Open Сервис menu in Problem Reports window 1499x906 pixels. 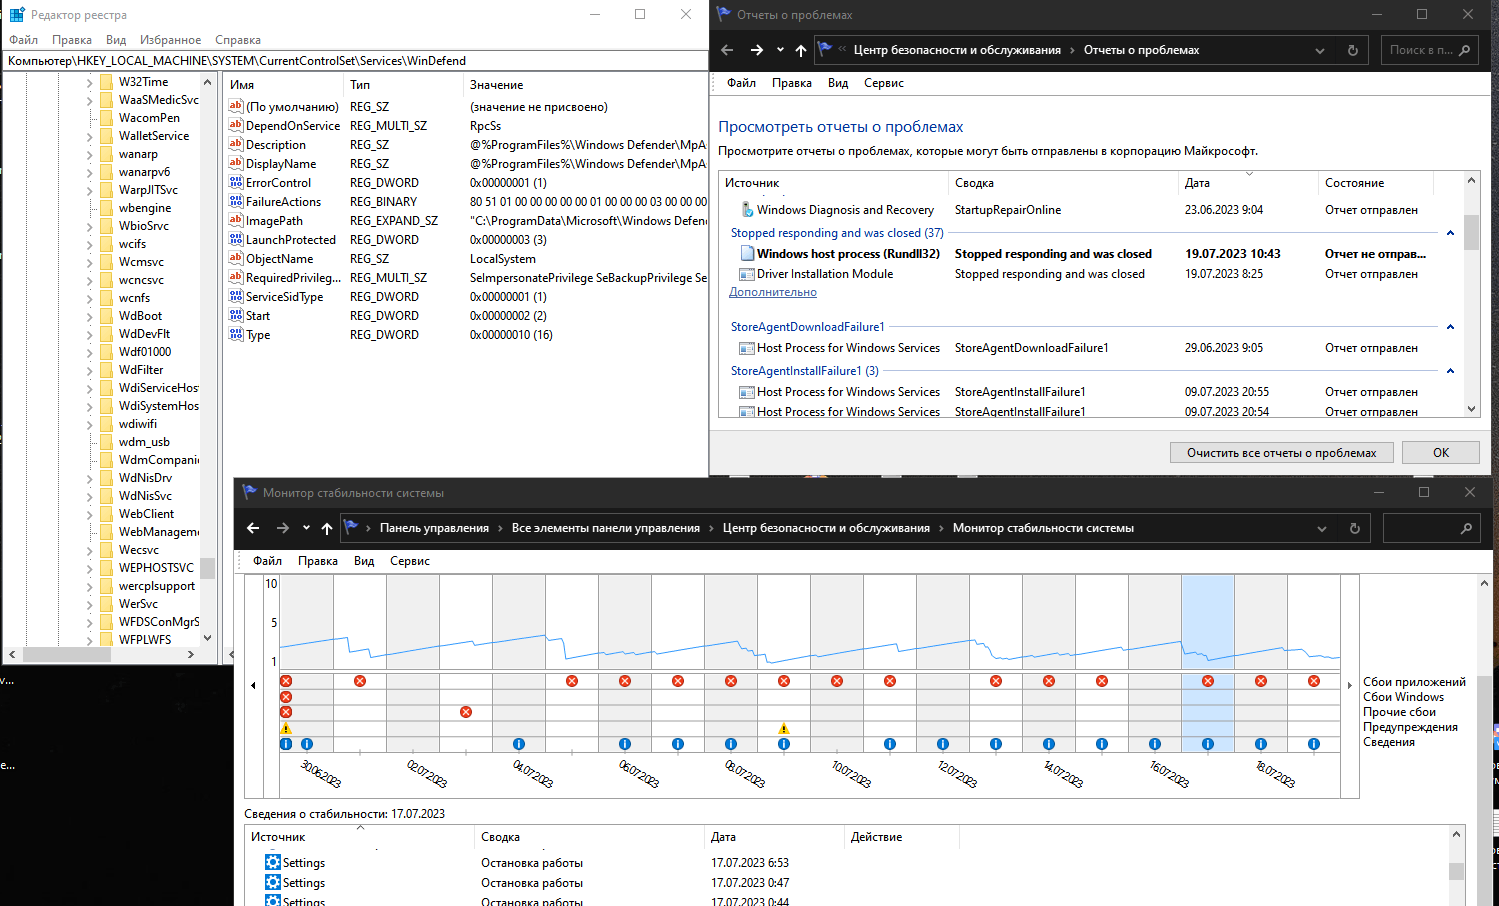(x=884, y=83)
